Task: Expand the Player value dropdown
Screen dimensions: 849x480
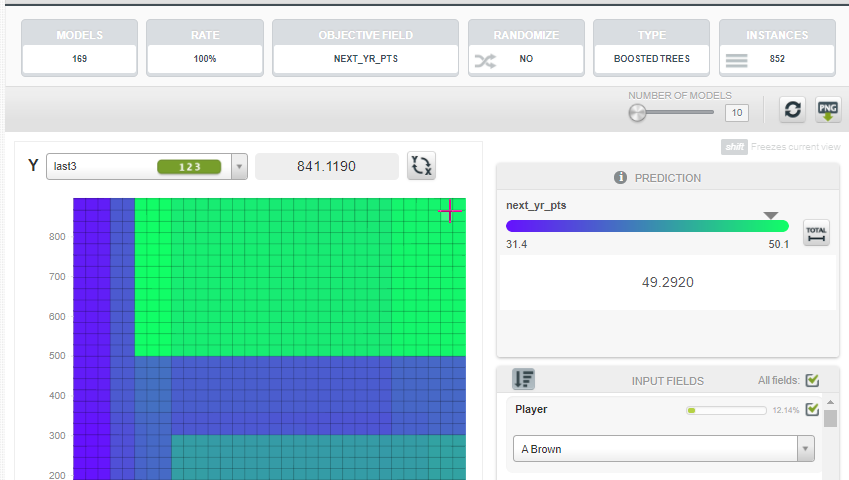Action: [805, 449]
